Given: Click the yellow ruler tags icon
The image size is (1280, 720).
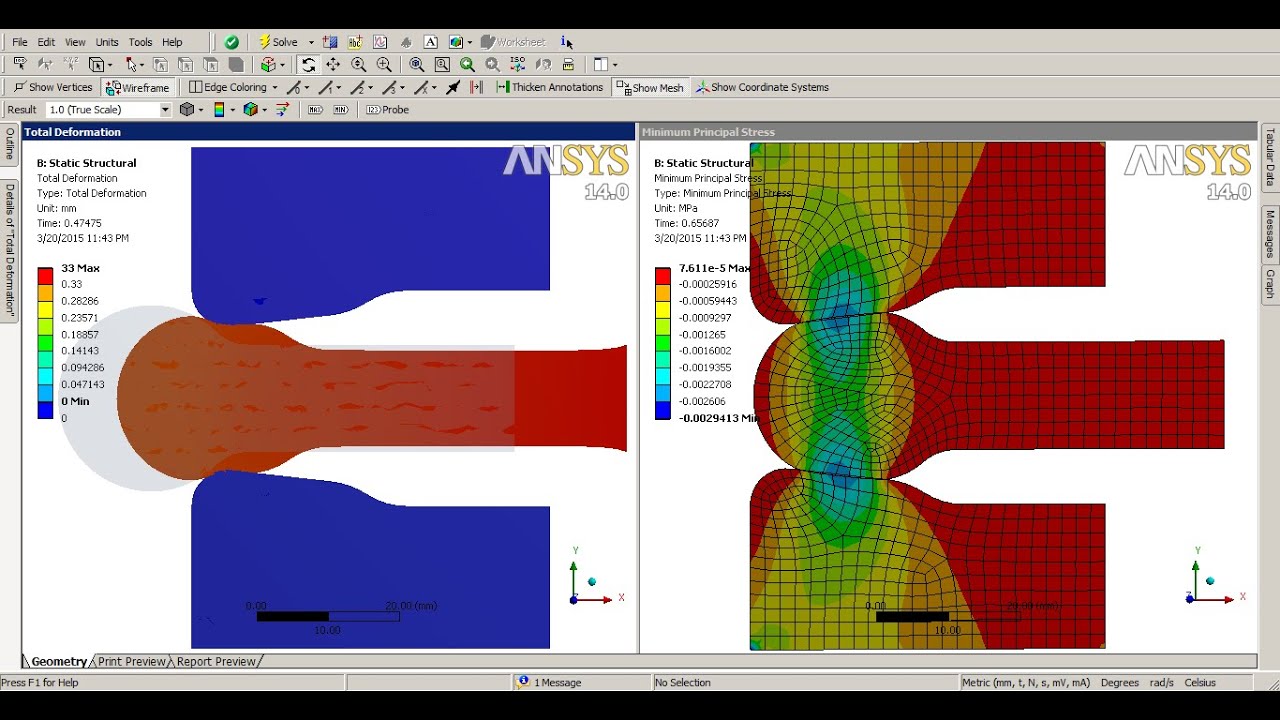Looking at the screenshot, I should (x=568, y=64).
